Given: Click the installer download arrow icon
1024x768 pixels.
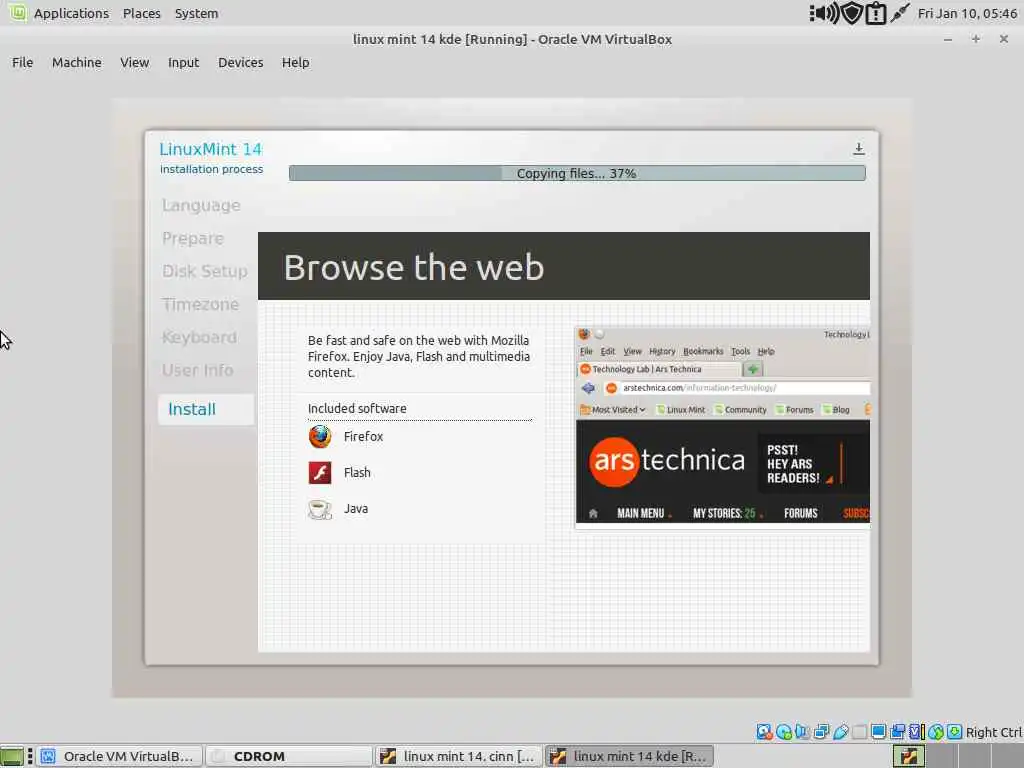Looking at the screenshot, I should tap(859, 149).
